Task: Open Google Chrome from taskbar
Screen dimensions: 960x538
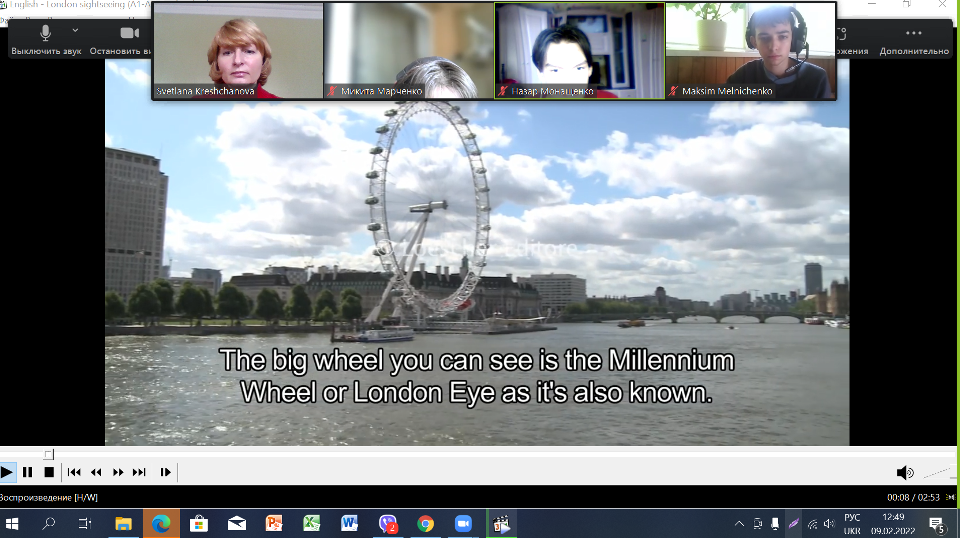Action: pyautogui.click(x=426, y=524)
